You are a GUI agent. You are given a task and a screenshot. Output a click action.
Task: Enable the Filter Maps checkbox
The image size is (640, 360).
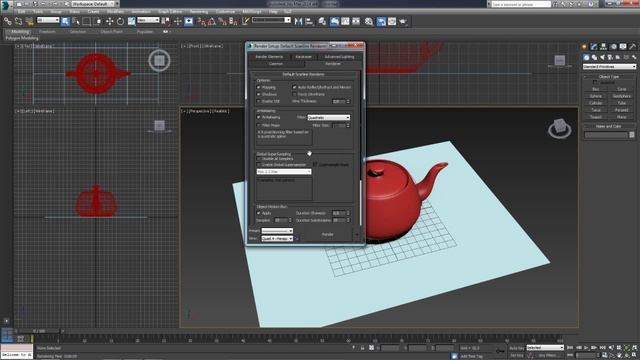(258, 125)
